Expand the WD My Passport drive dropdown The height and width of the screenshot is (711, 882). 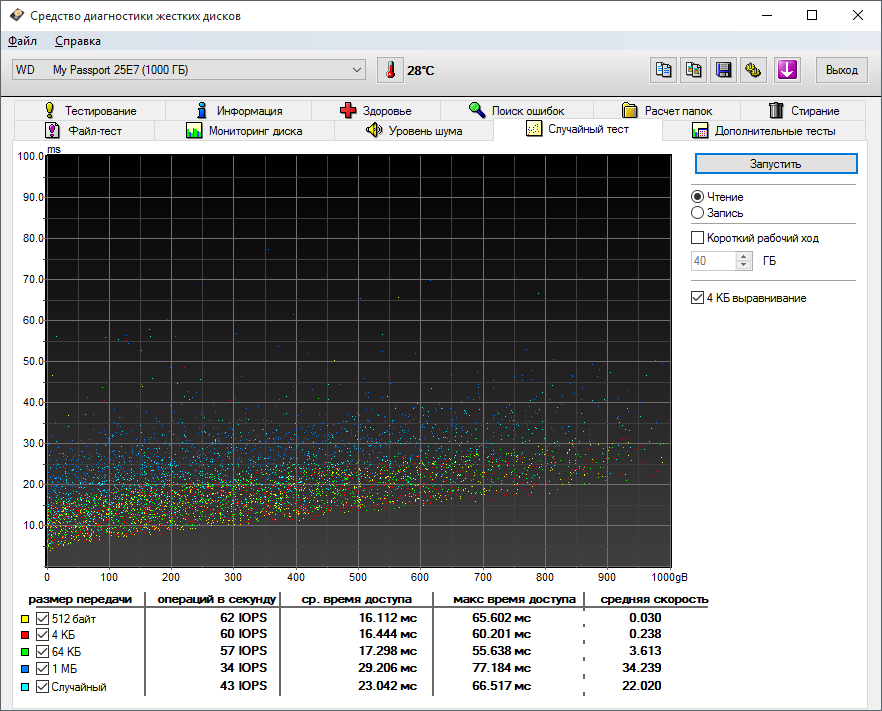click(358, 70)
